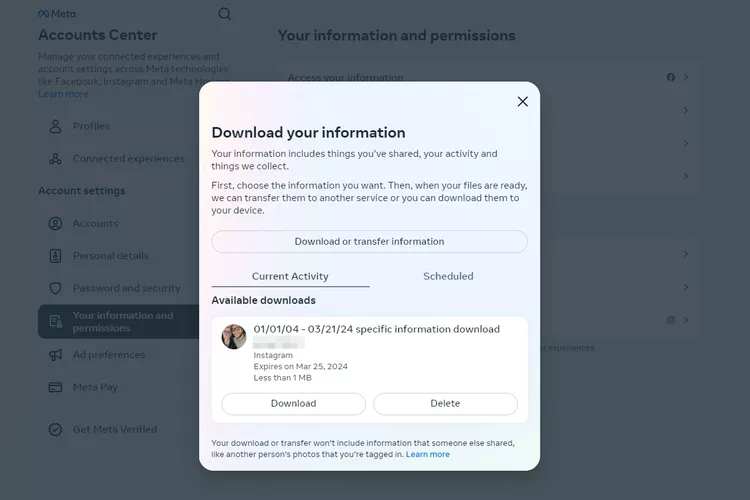The height and width of the screenshot is (500, 750).
Task: Click the Get Meta Verified badge icon
Action: point(55,430)
